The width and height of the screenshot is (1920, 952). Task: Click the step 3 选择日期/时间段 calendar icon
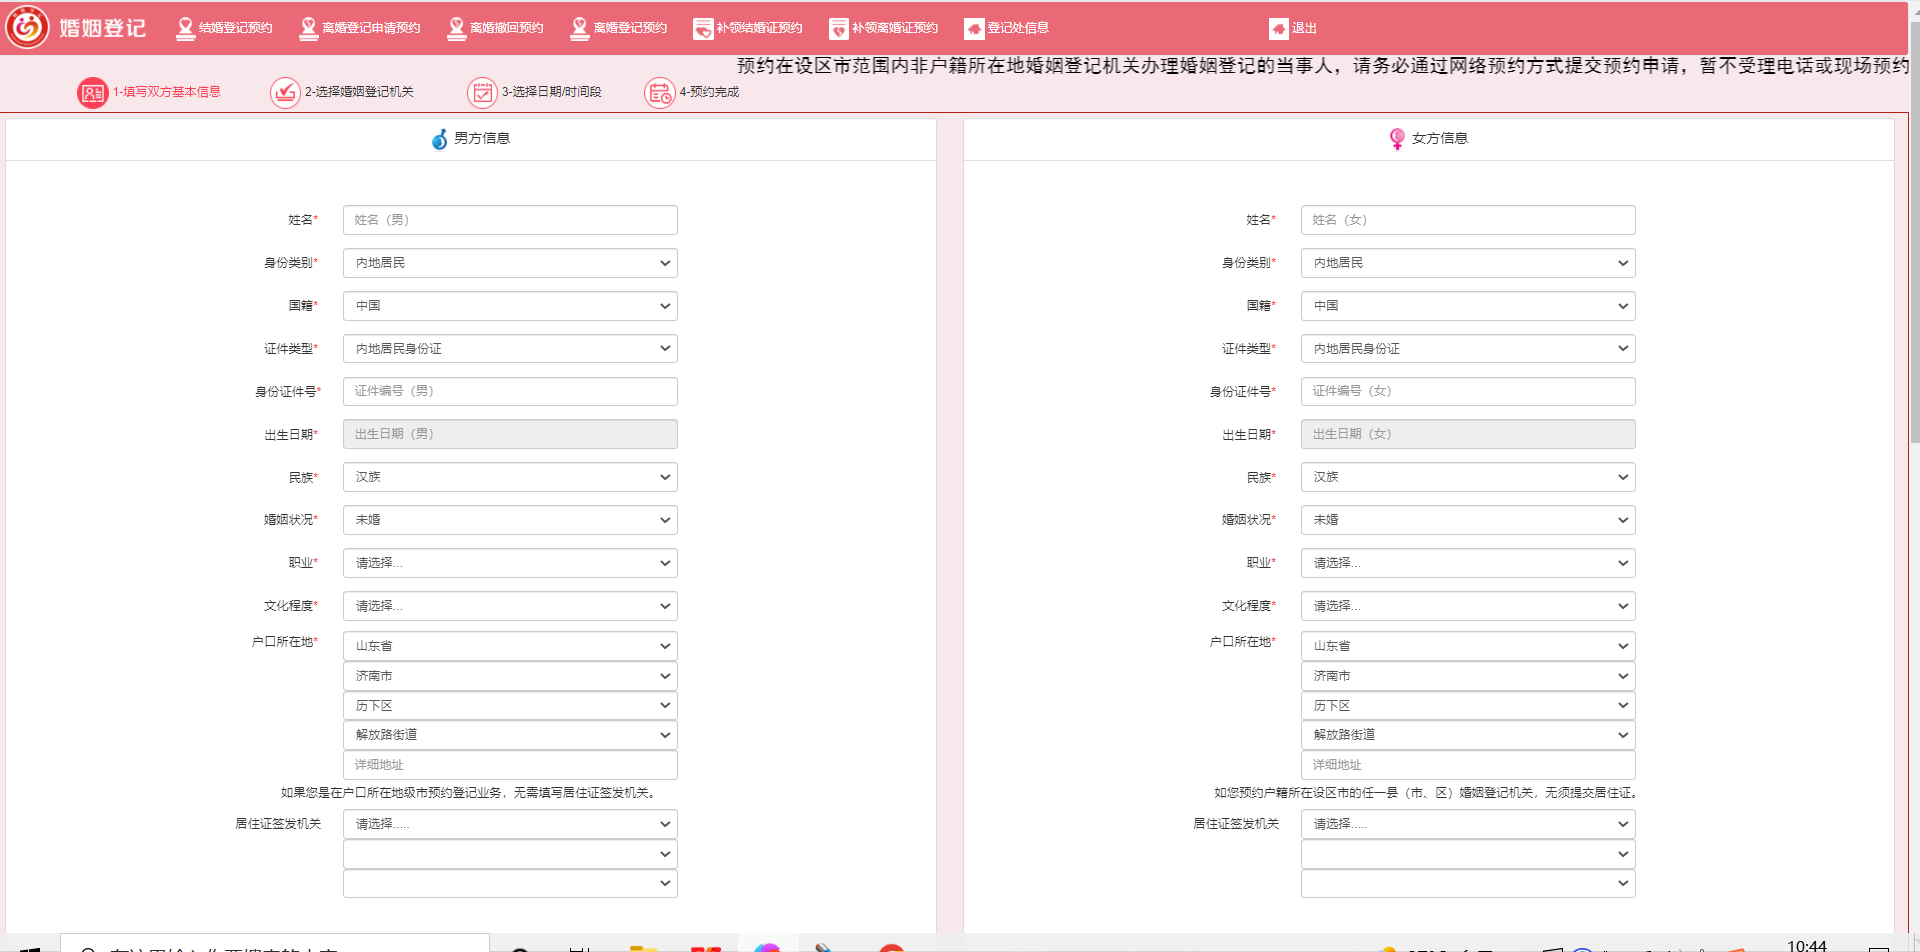coord(482,93)
